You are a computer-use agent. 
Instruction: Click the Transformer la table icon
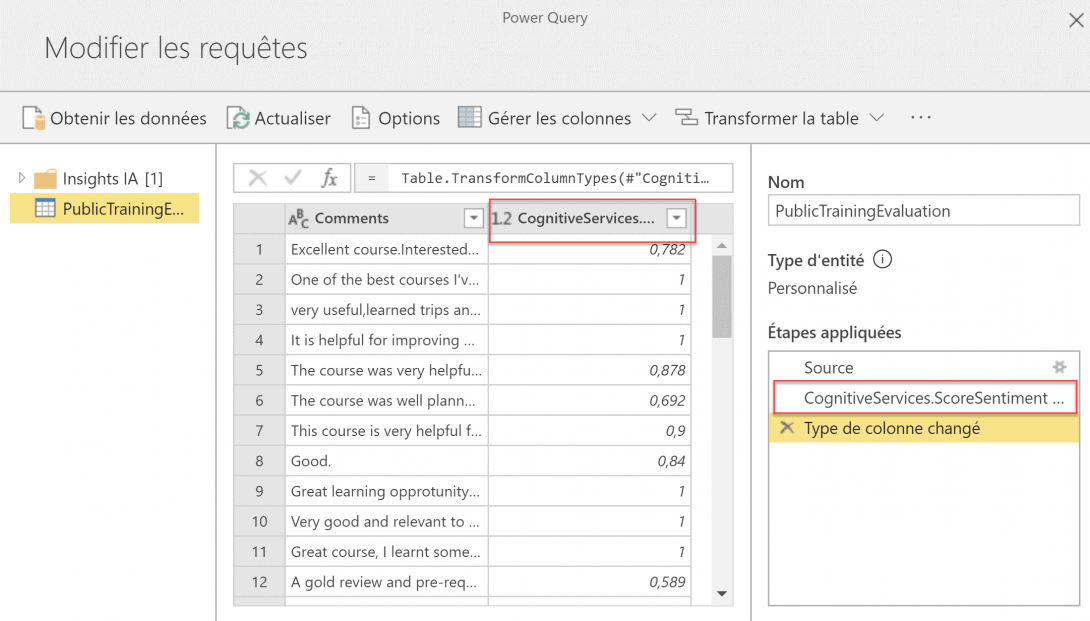pos(687,117)
